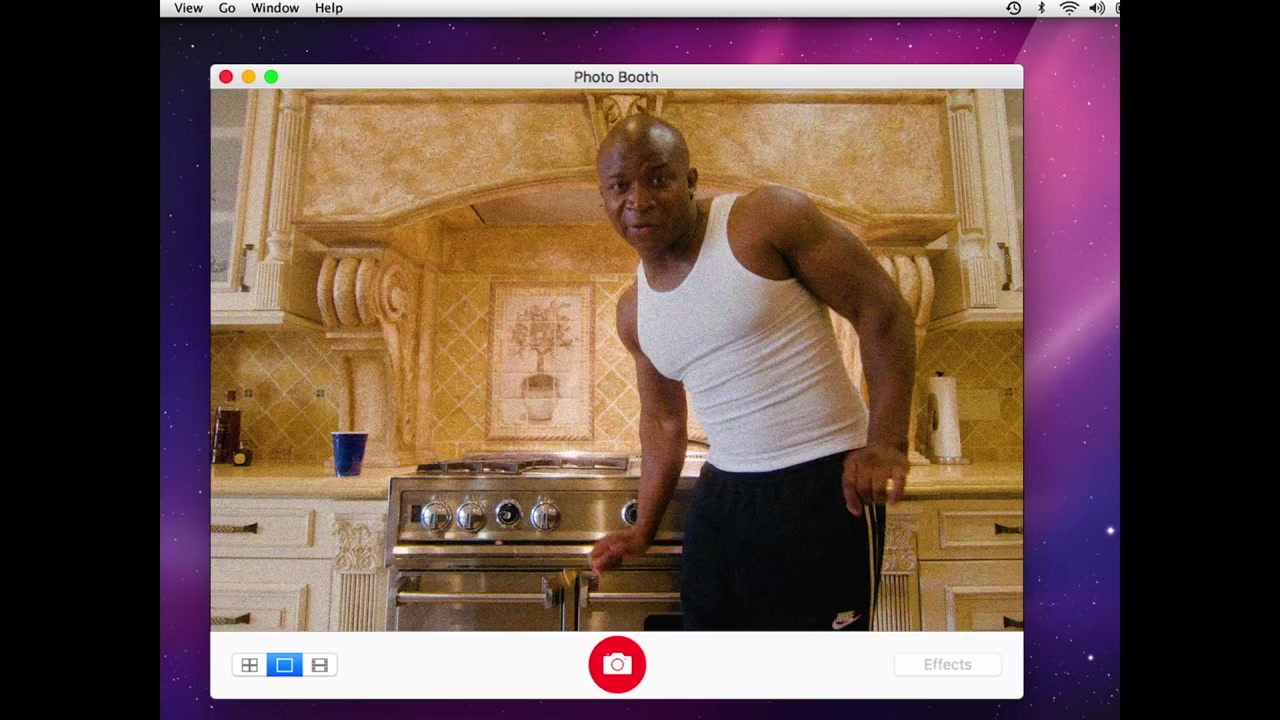The width and height of the screenshot is (1280, 720).
Task: Switch to four-up photo burst mode
Action: (250, 665)
